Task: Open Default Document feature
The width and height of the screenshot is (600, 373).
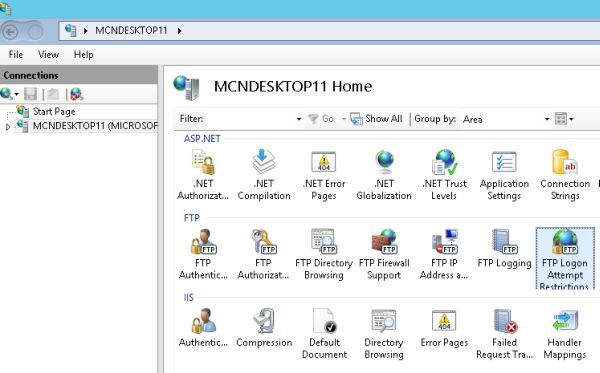Action: pos(324,334)
